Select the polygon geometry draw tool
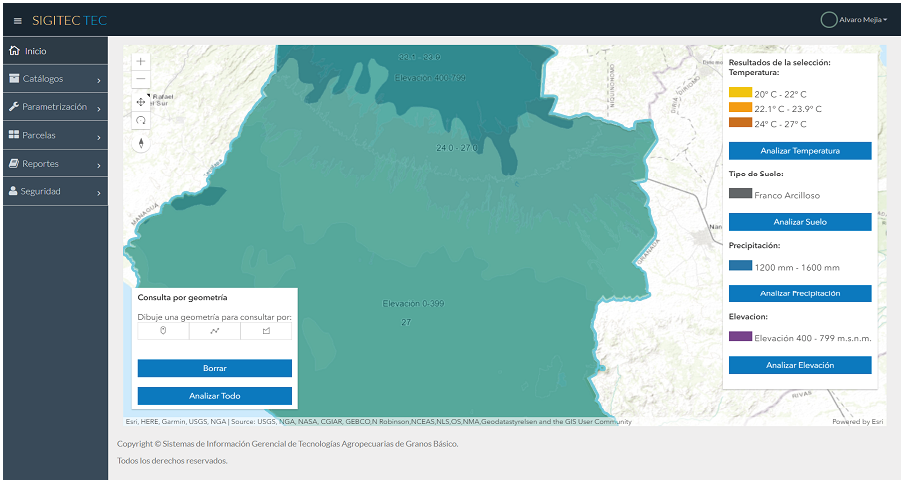Screen dimensions: 905x486 pos(266,331)
